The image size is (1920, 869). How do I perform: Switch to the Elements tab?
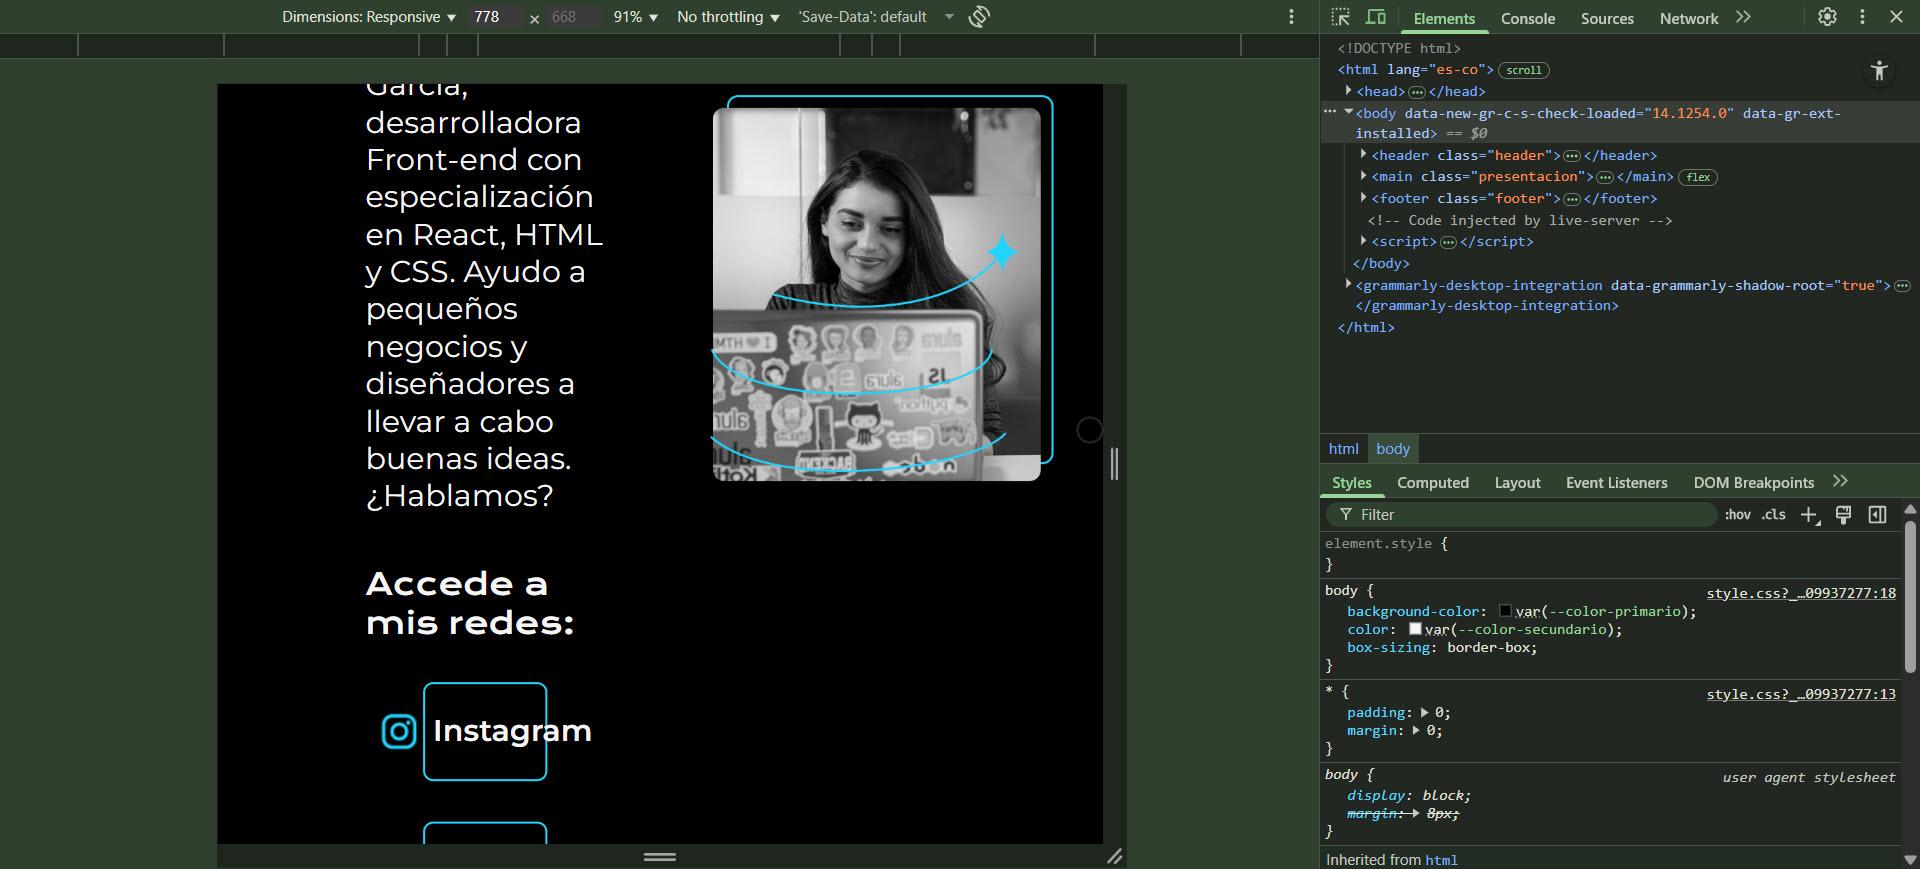click(x=1444, y=18)
